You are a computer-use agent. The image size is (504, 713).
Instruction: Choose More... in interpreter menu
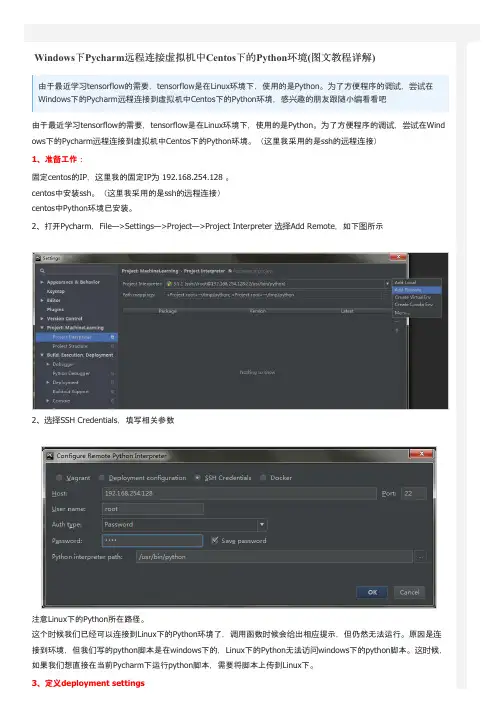(416, 312)
